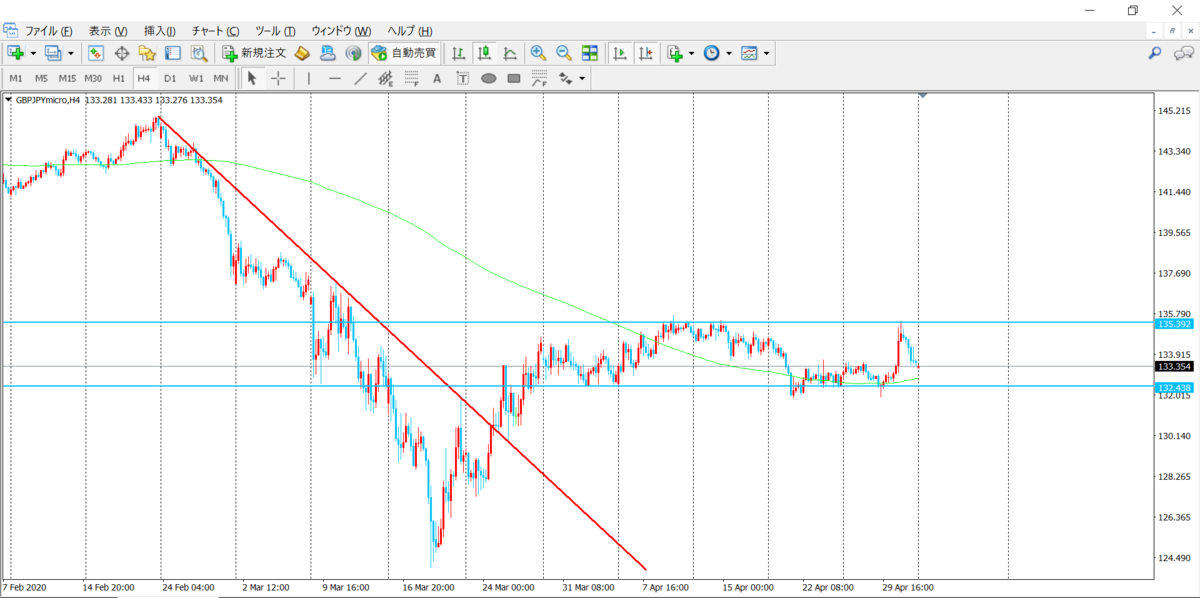
Task: Zoom out of the chart
Action: [x=563, y=53]
